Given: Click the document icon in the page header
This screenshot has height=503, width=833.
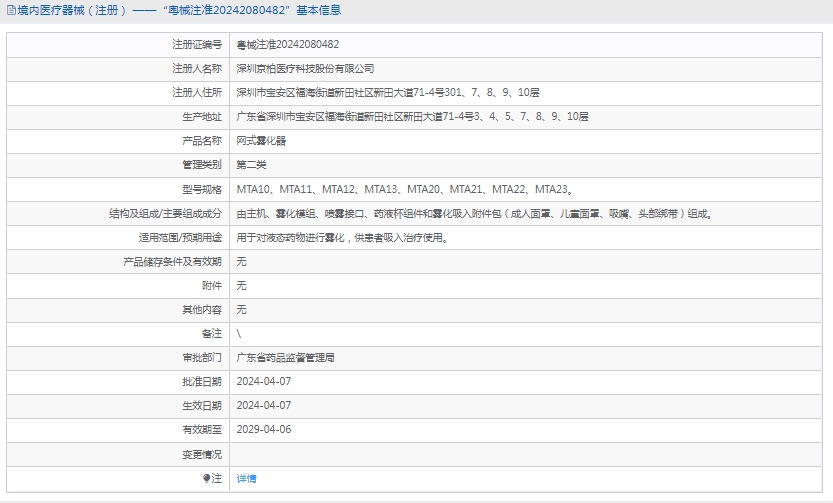Looking at the screenshot, I should (11, 10).
